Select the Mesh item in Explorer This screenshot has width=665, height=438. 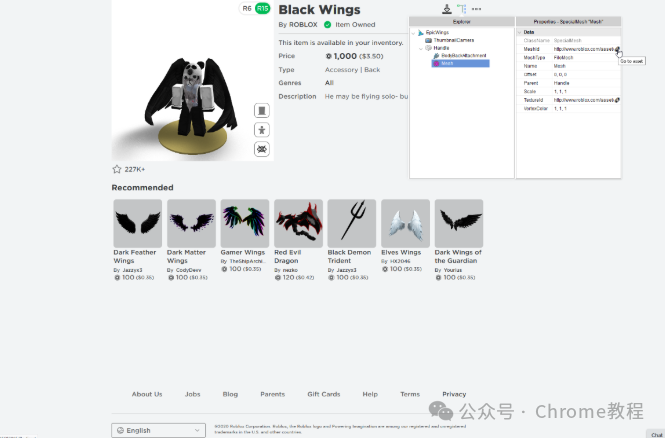tap(461, 64)
